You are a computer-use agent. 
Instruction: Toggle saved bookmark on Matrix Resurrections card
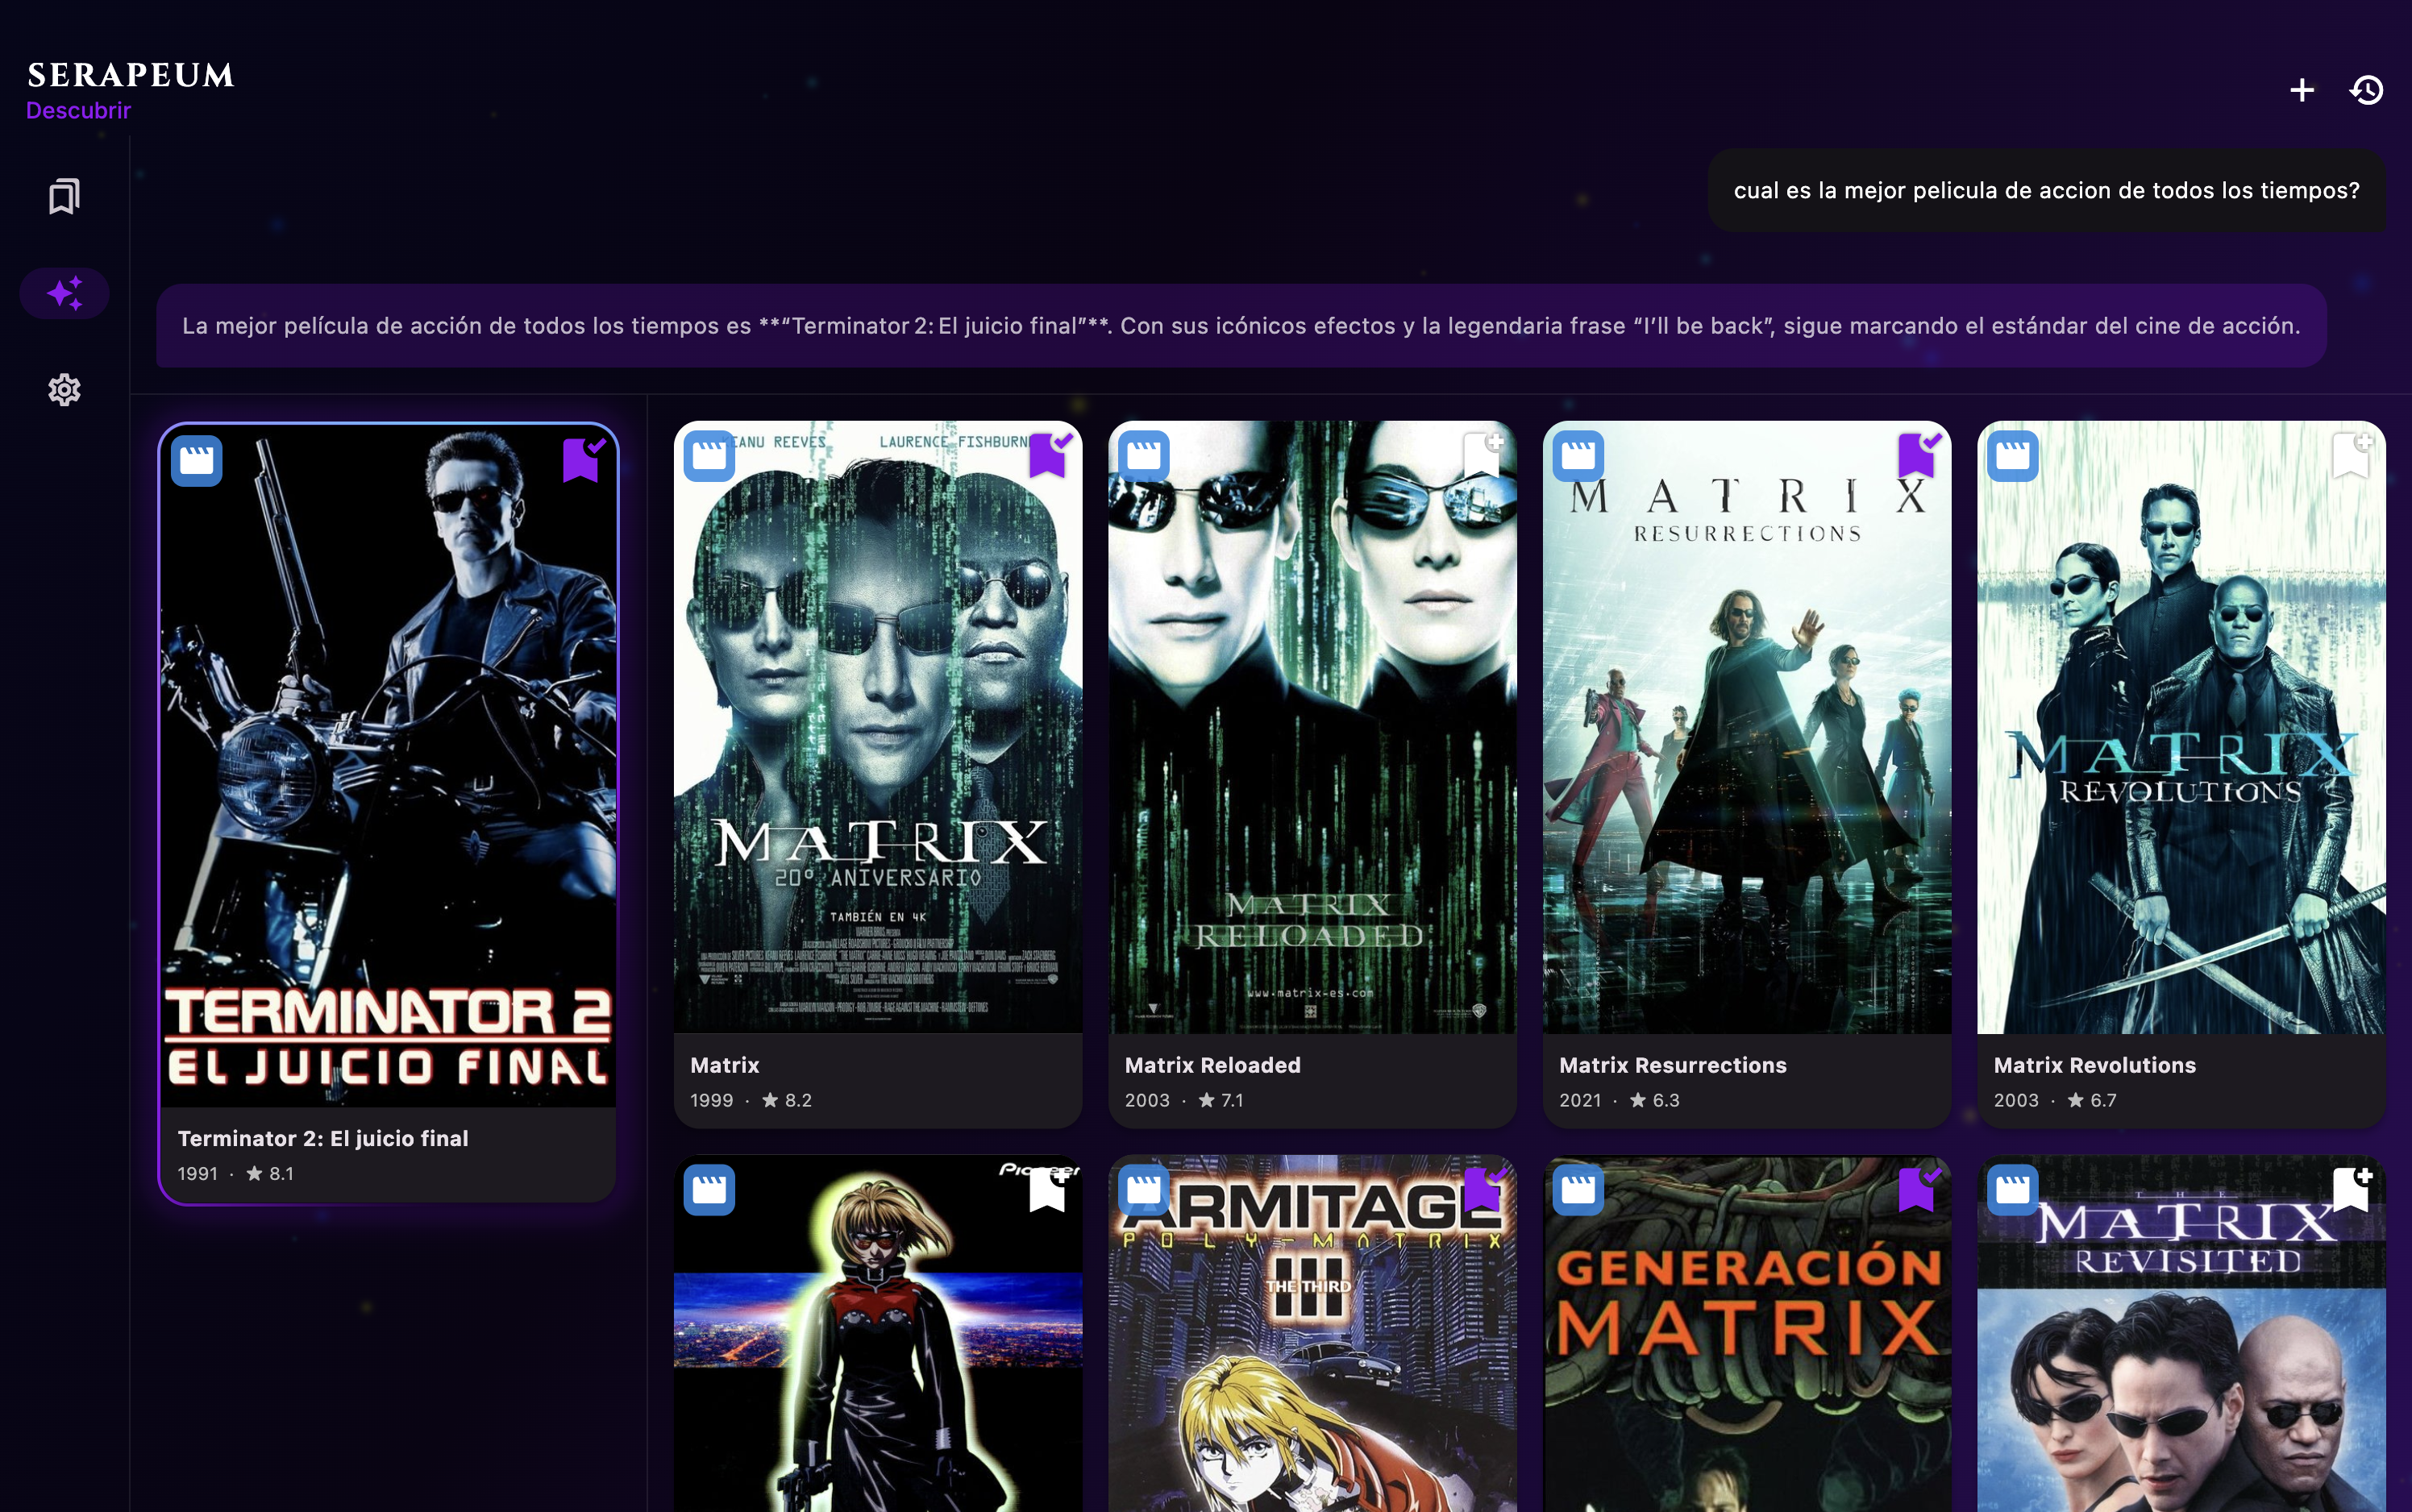point(1918,455)
